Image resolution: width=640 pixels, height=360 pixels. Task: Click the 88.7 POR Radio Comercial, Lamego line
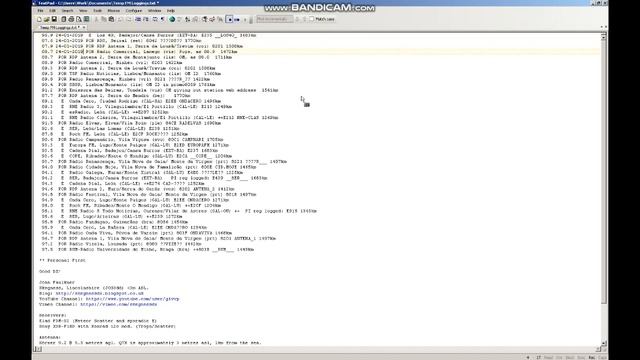(x=140, y=52)
